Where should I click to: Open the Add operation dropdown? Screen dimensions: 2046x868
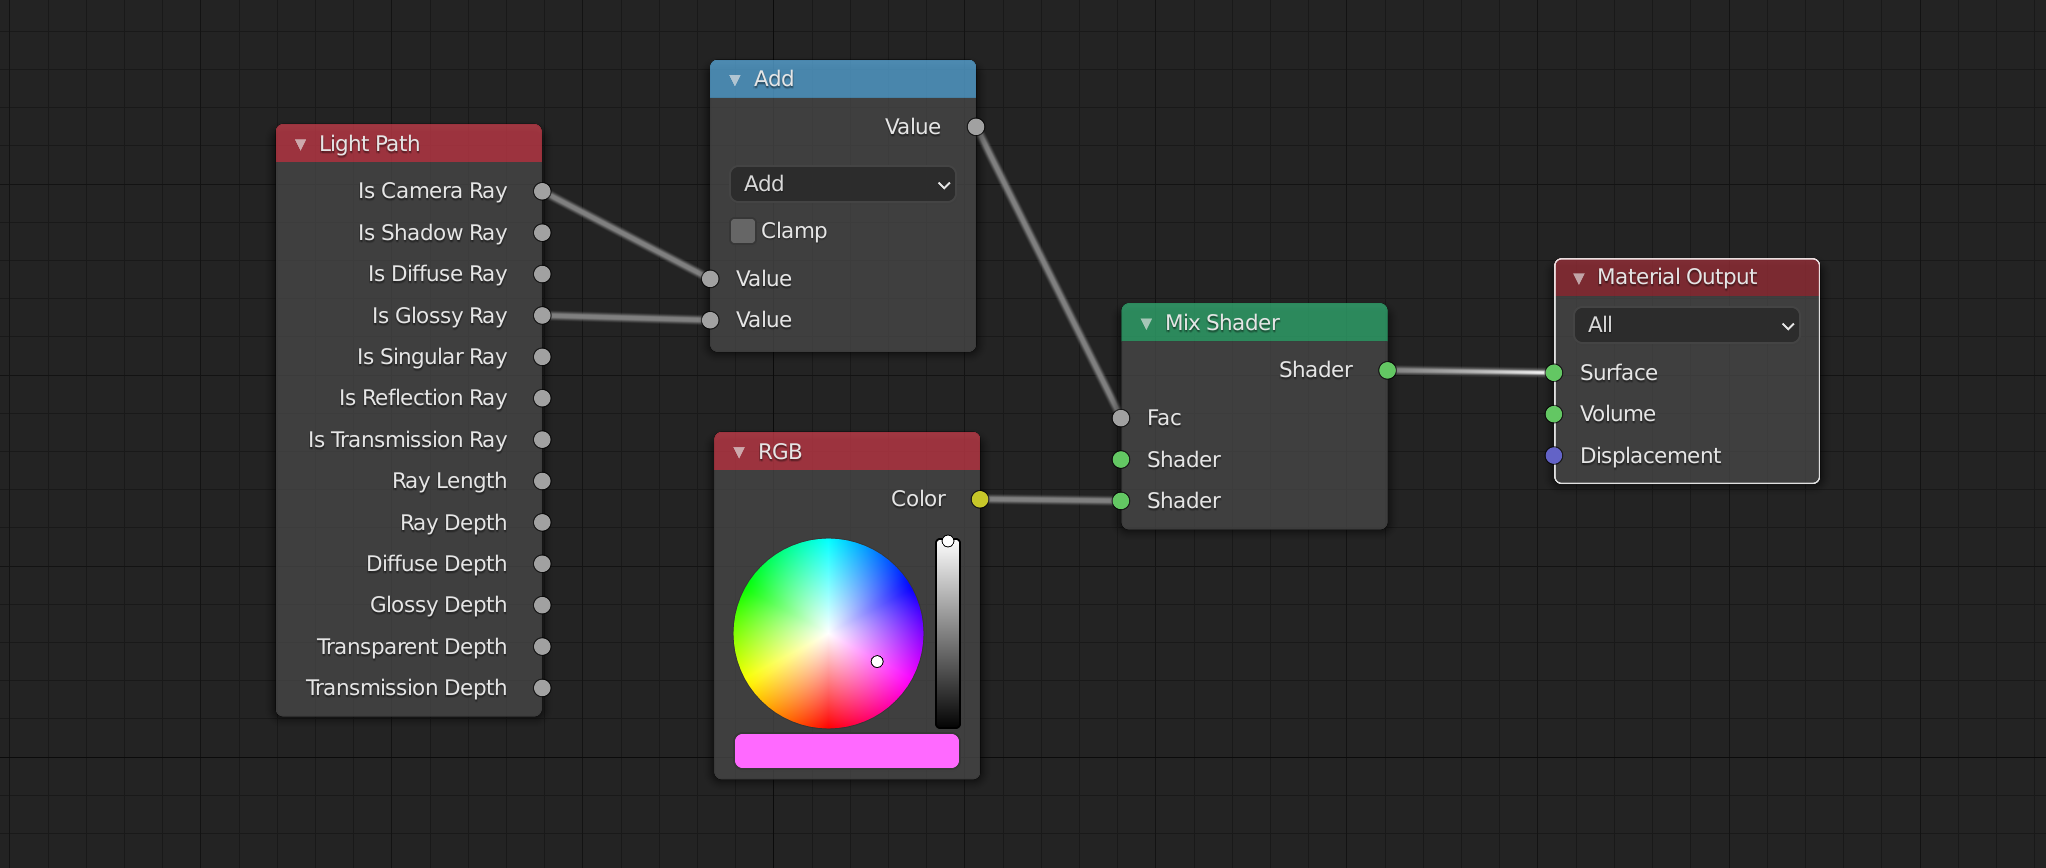(x=843, y=184)
